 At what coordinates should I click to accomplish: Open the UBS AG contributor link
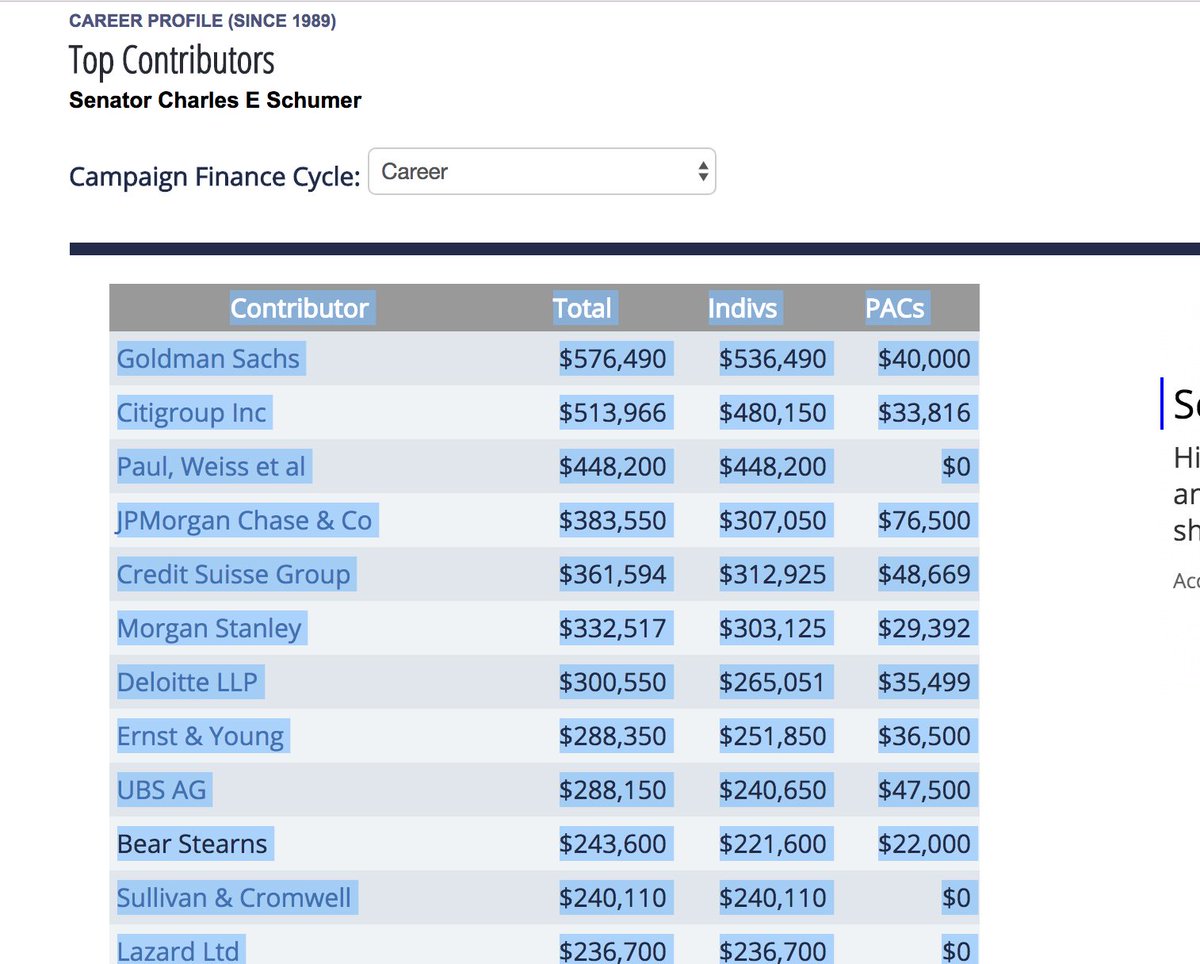(162, 790)
